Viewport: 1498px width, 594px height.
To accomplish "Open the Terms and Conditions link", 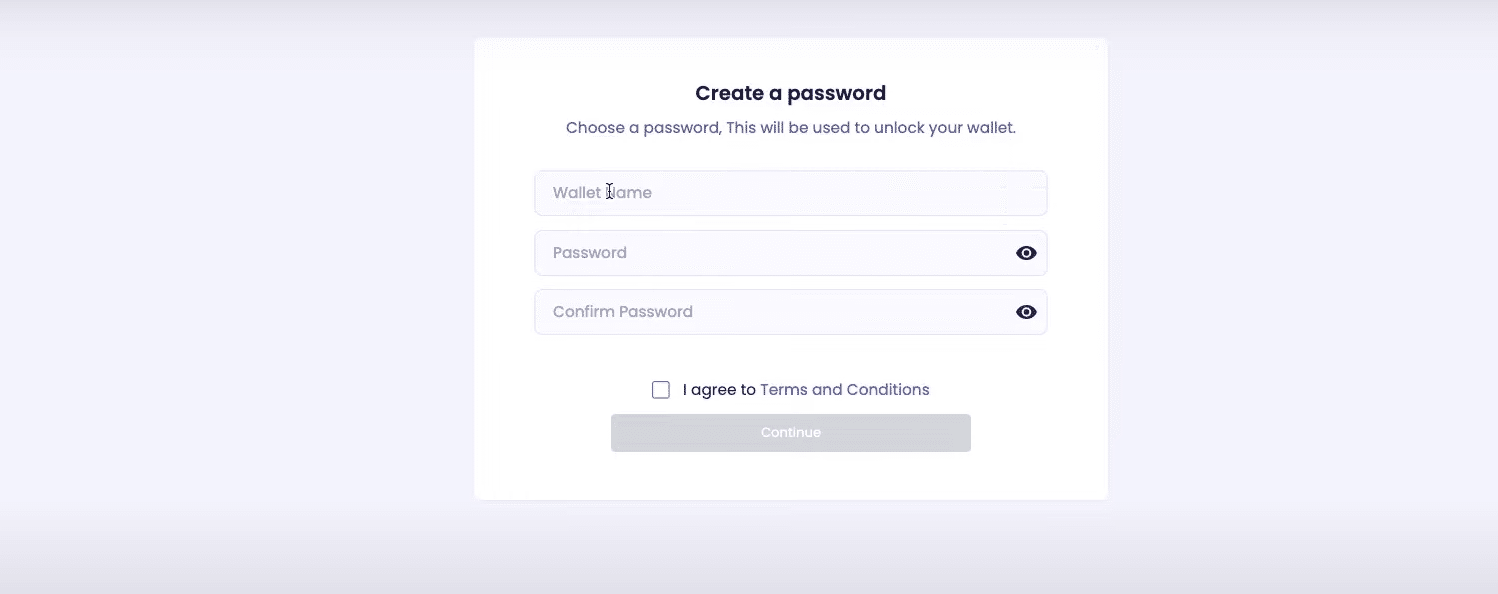I will tap(844, 390).
